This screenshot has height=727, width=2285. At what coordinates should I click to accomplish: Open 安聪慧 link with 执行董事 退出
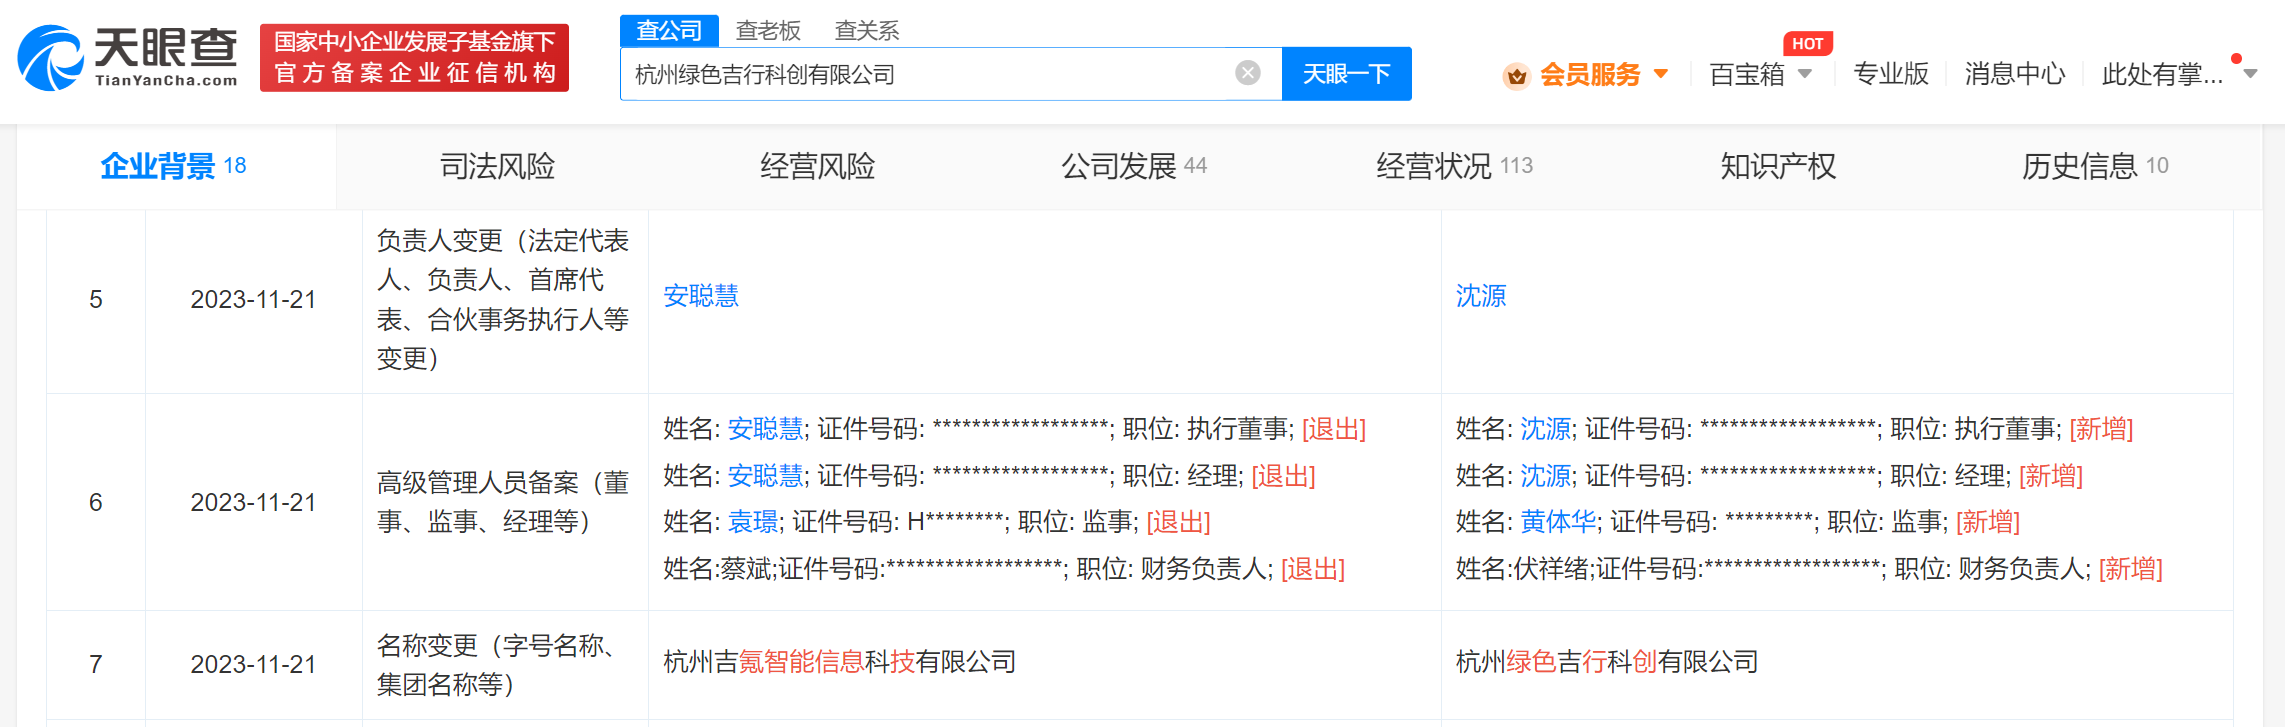click(x=765, y=429)
